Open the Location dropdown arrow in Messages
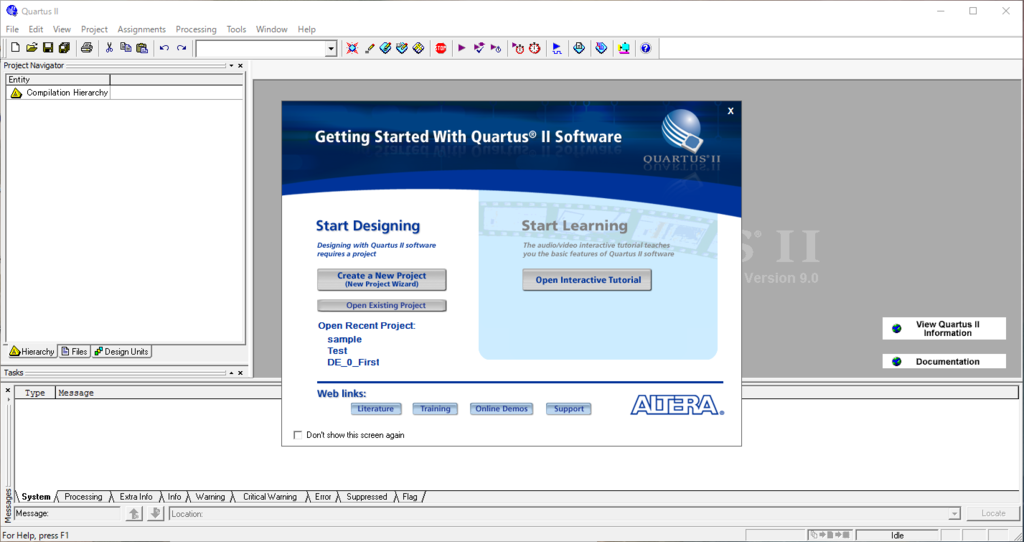Image resolution: width=1024 pixels, height=542 pixels. point(954,514)
